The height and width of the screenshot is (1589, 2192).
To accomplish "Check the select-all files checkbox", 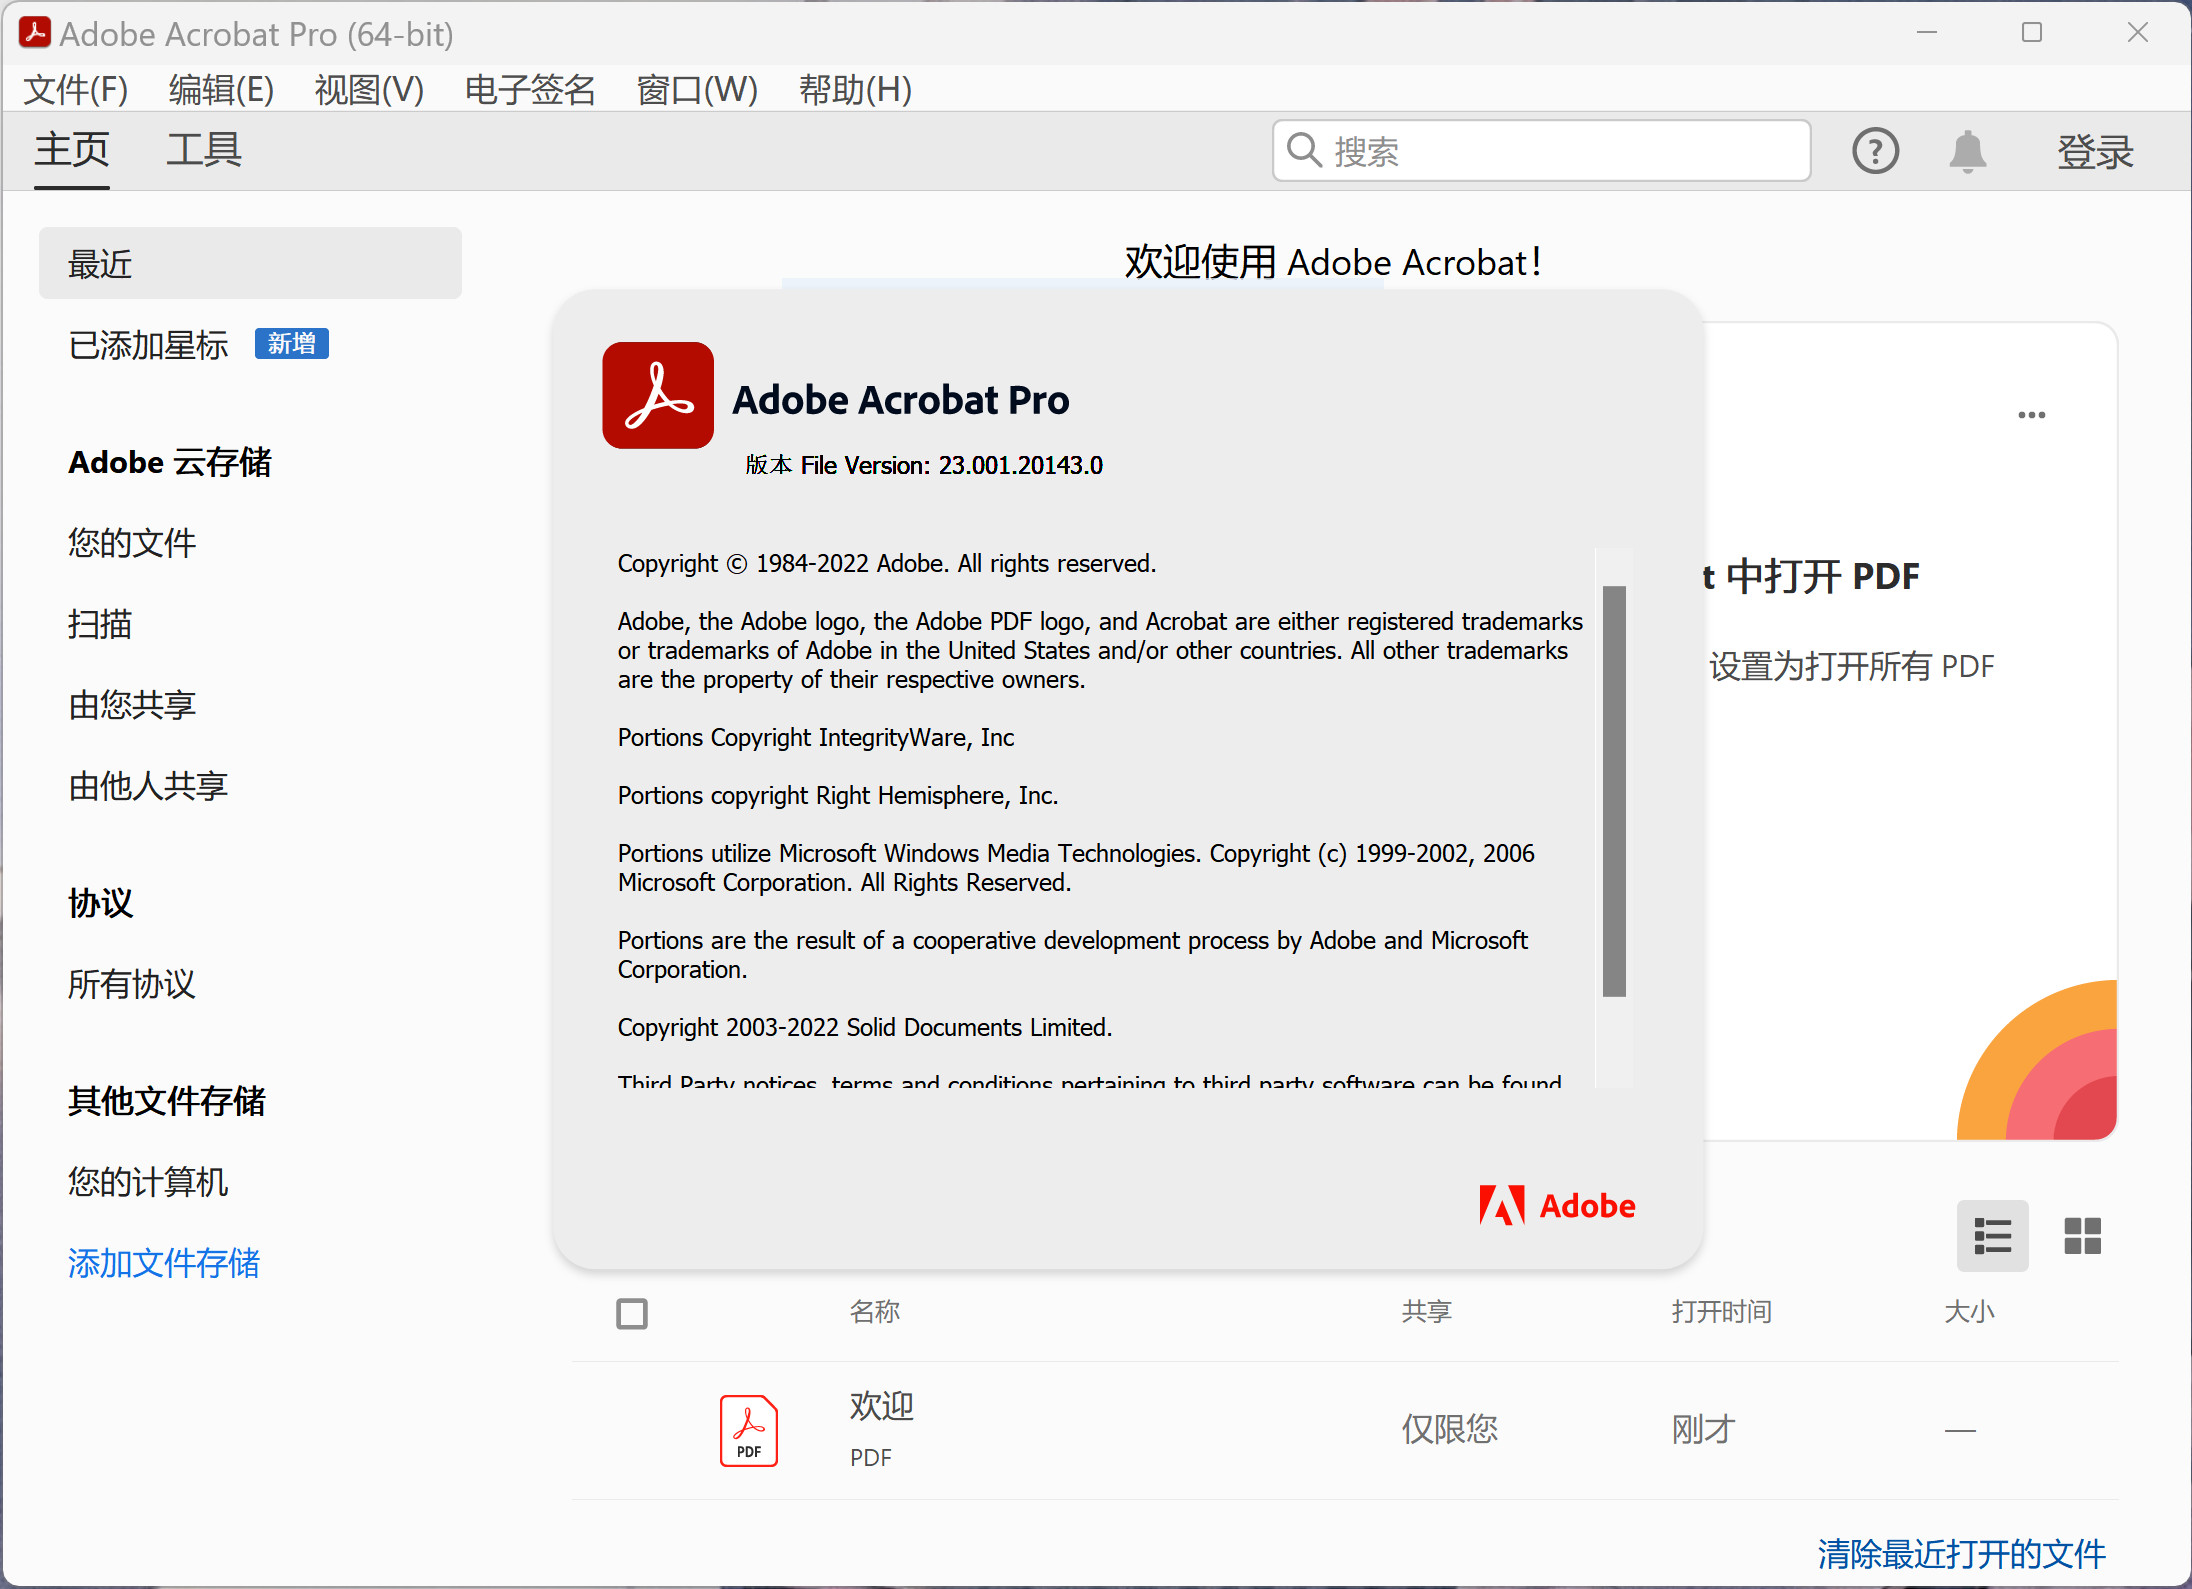I will [631, 1313].
